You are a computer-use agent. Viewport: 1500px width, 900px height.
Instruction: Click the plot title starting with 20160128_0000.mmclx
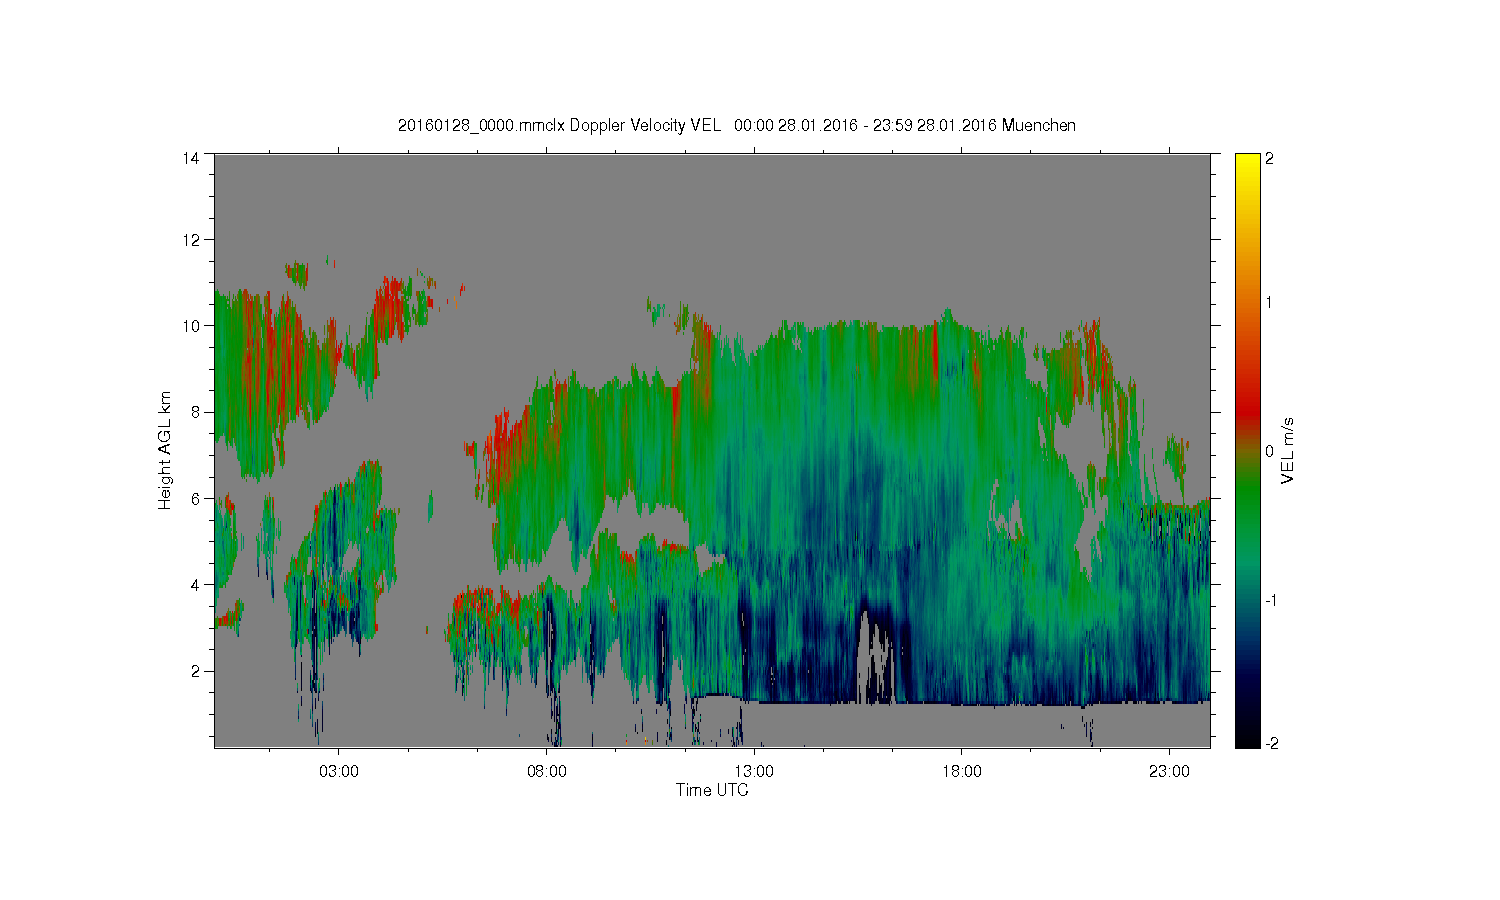tap(736, 125)
